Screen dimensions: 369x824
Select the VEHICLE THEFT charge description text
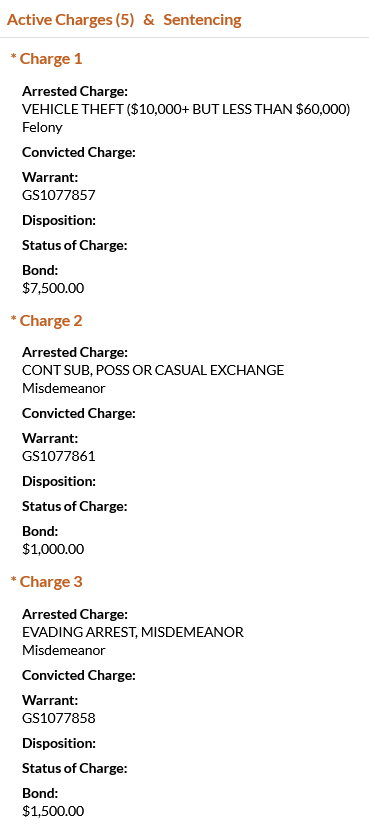coord(186,109)
